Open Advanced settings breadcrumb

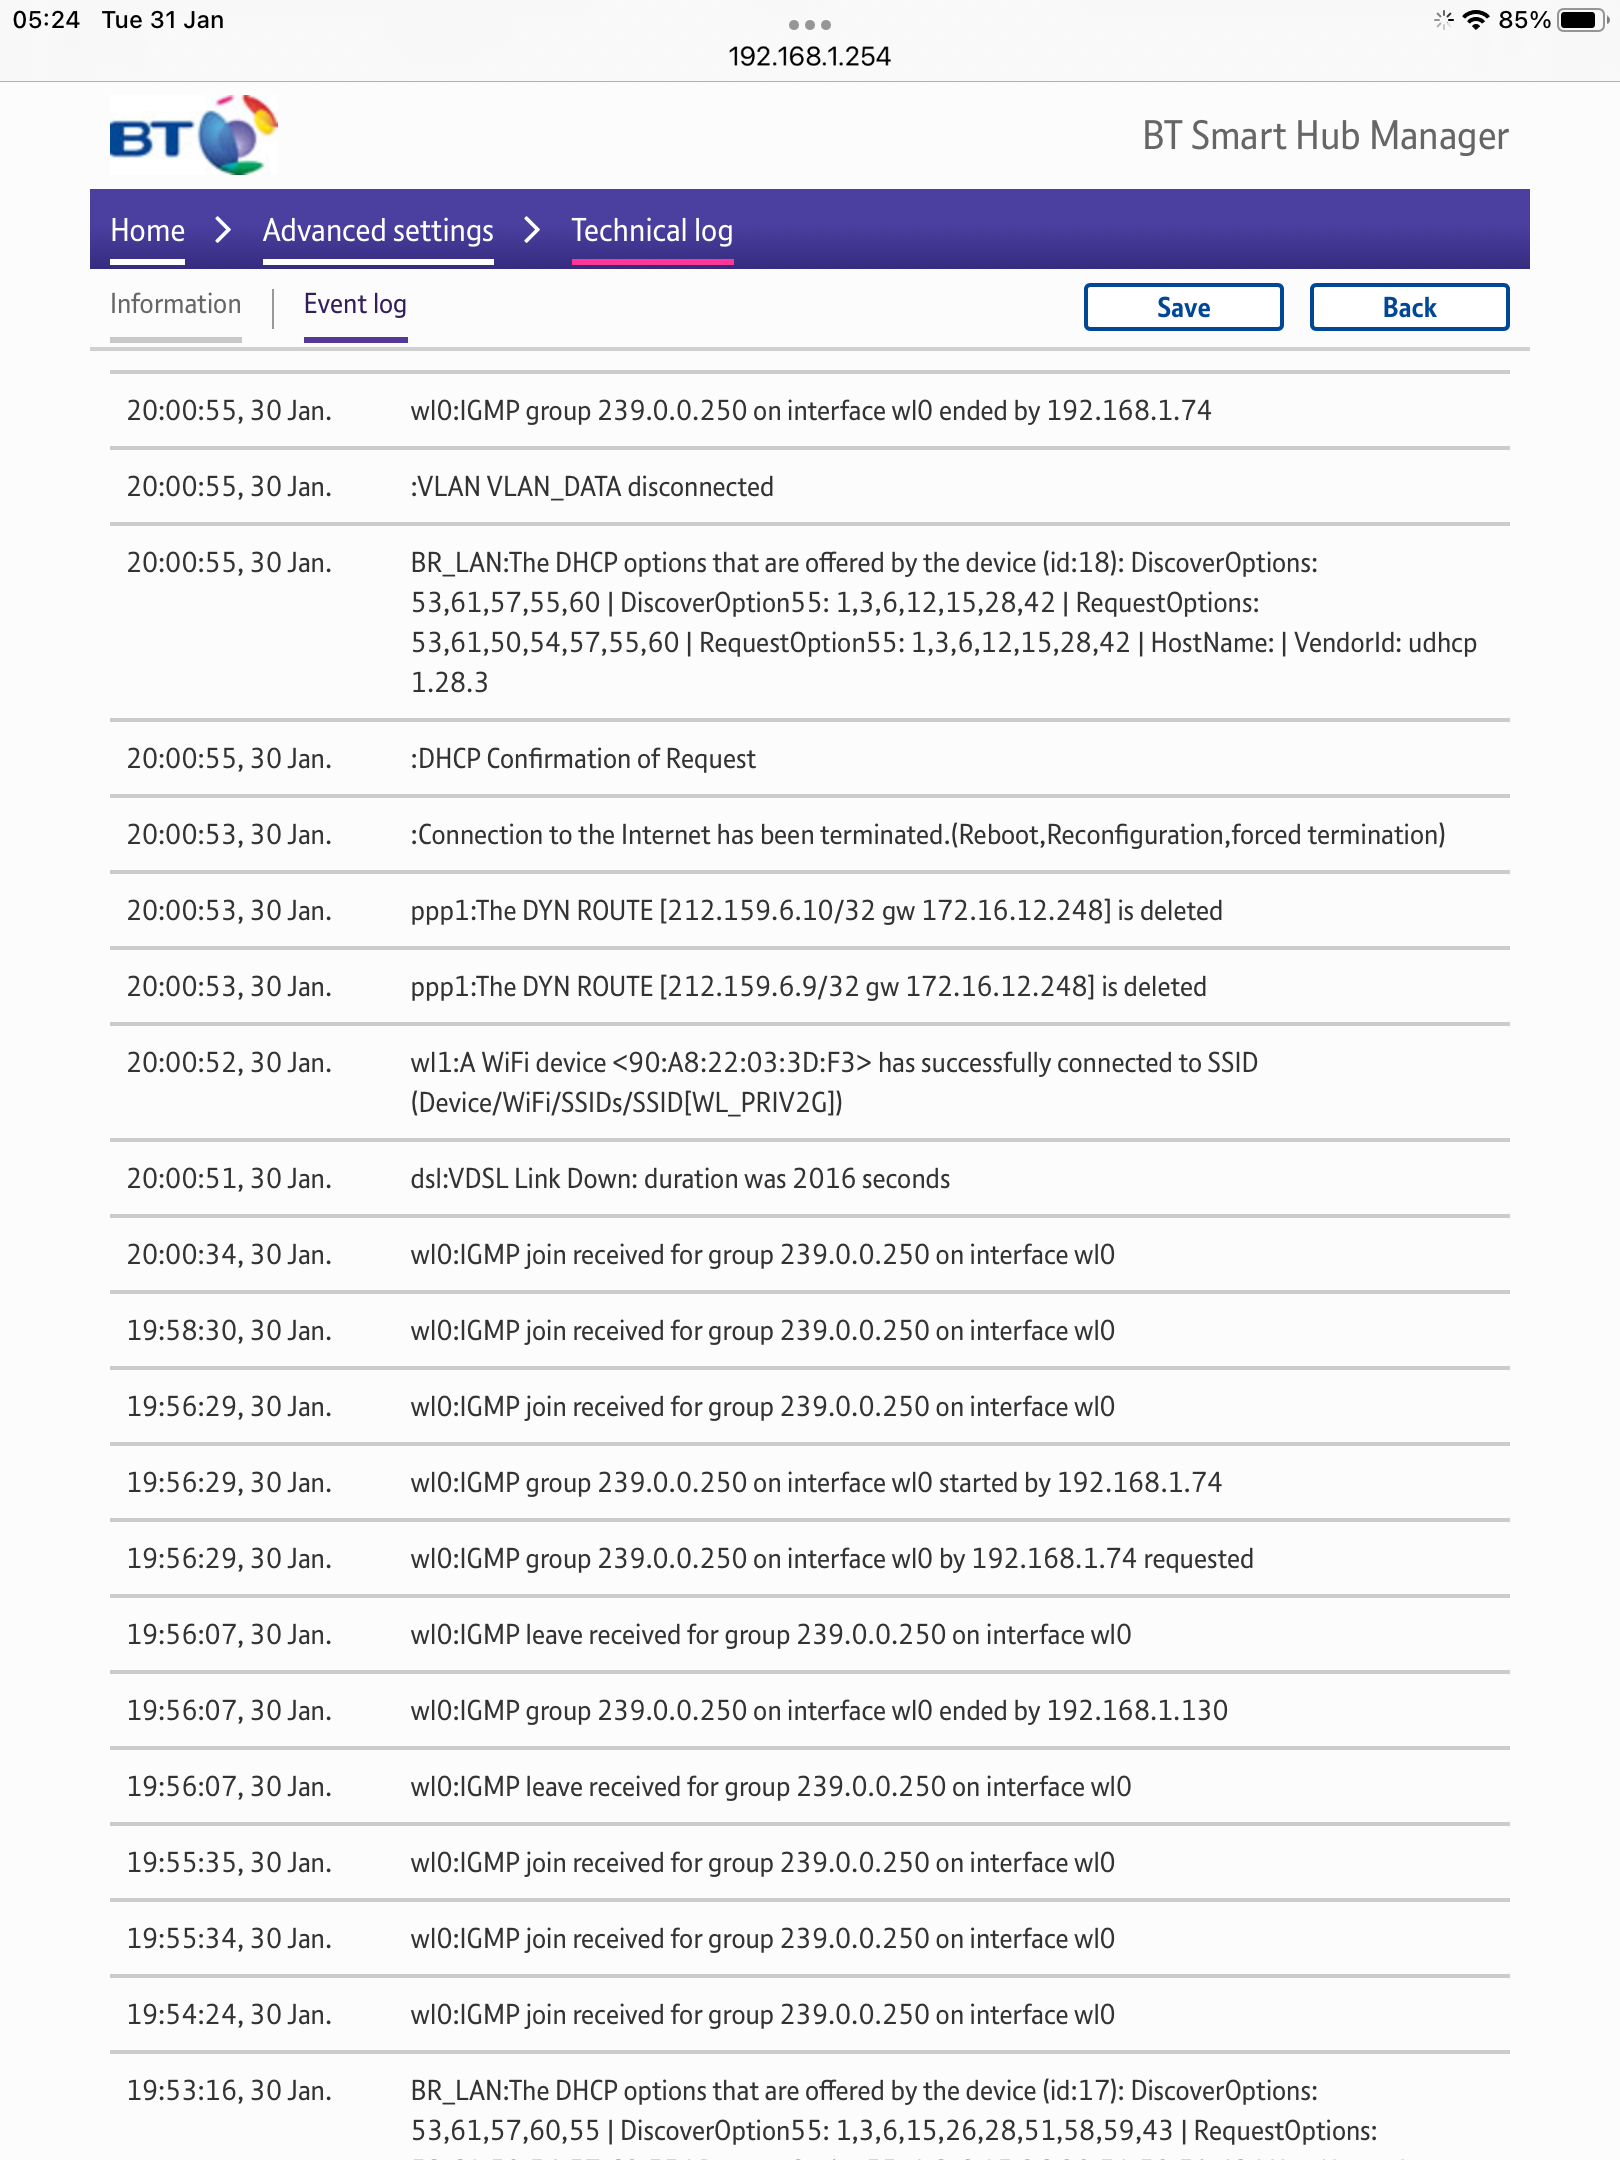coord(378,231)
